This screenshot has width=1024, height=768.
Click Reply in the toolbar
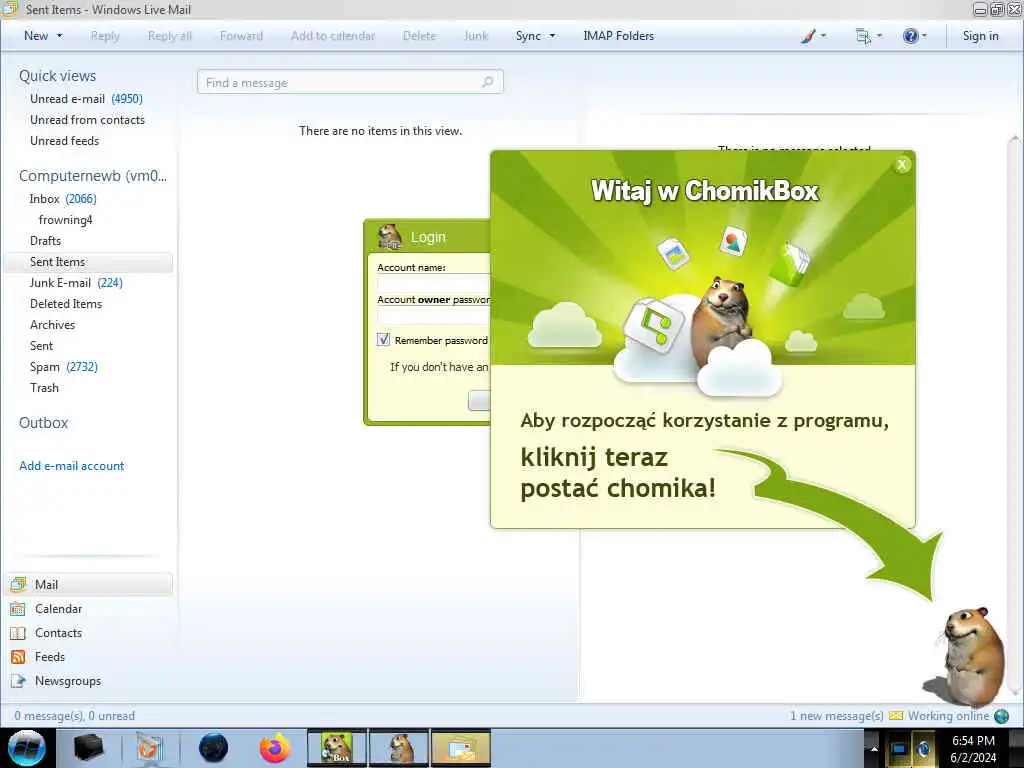tap(105, 36)
